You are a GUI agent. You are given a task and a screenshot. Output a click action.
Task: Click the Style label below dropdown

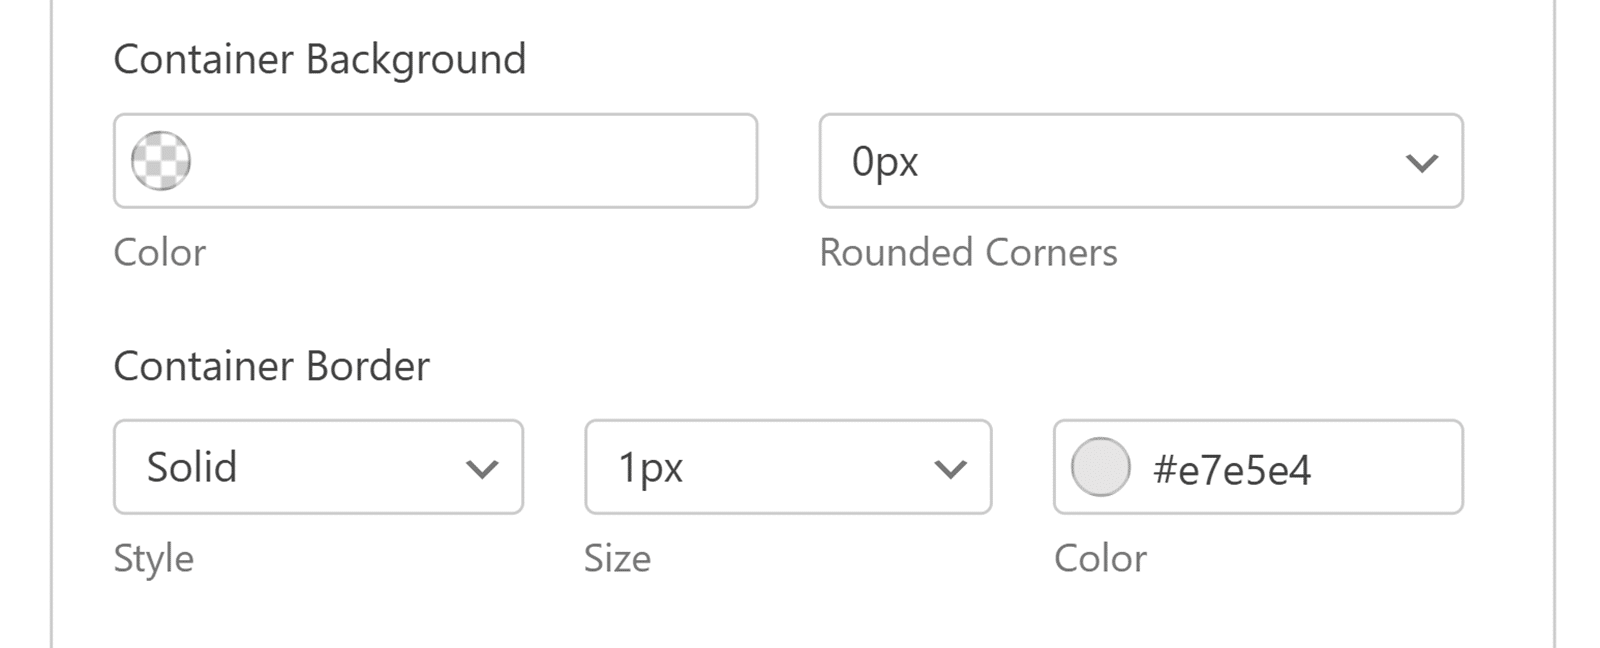tap(154, 559)
